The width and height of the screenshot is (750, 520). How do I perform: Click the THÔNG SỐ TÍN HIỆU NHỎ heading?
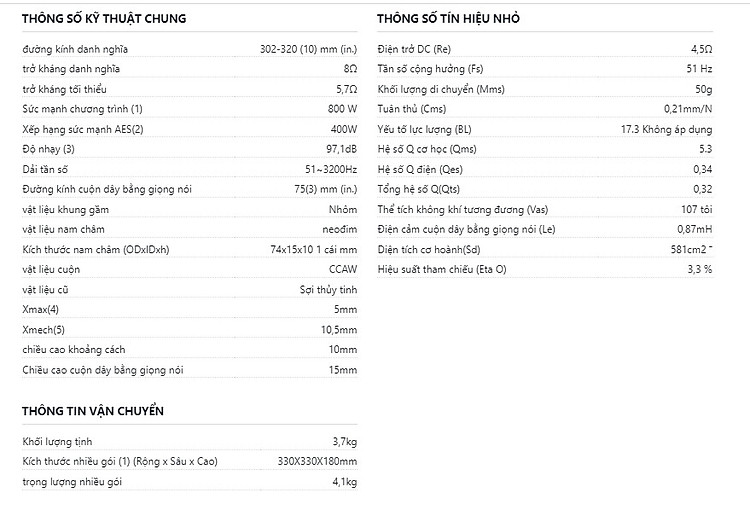tap(448, 19)
